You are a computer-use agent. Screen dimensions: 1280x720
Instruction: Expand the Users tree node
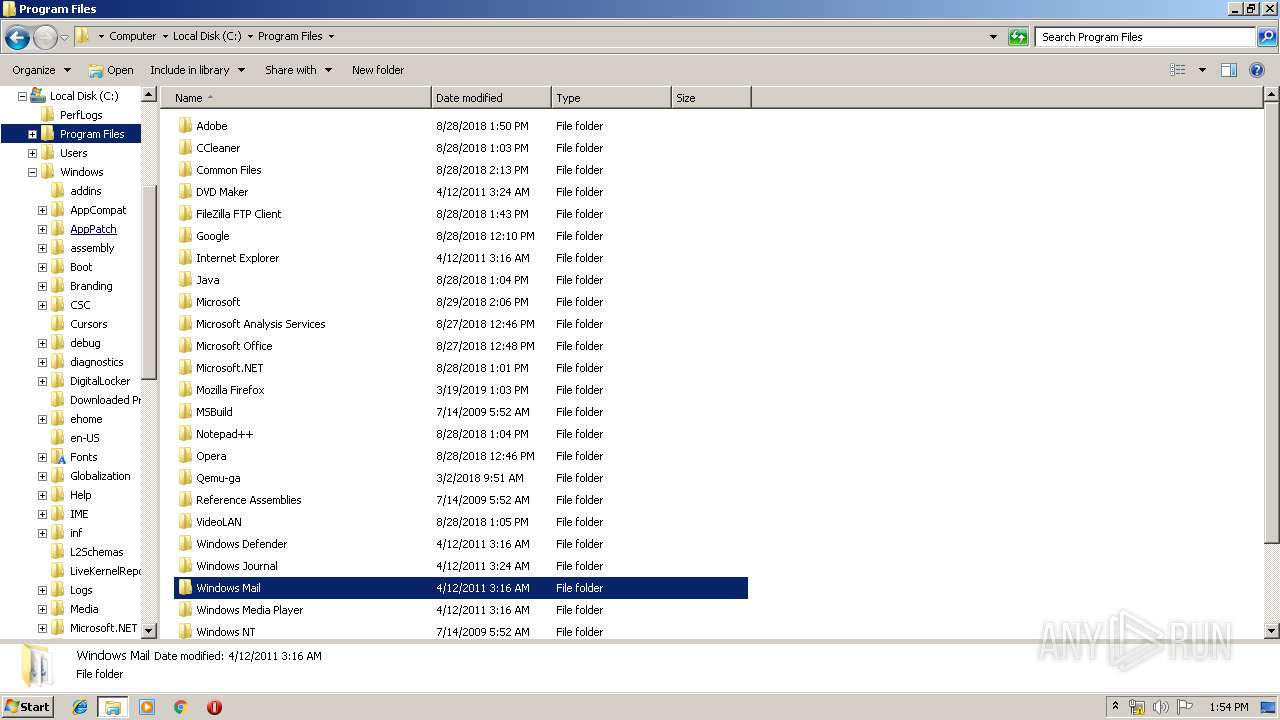click(32, 153)
